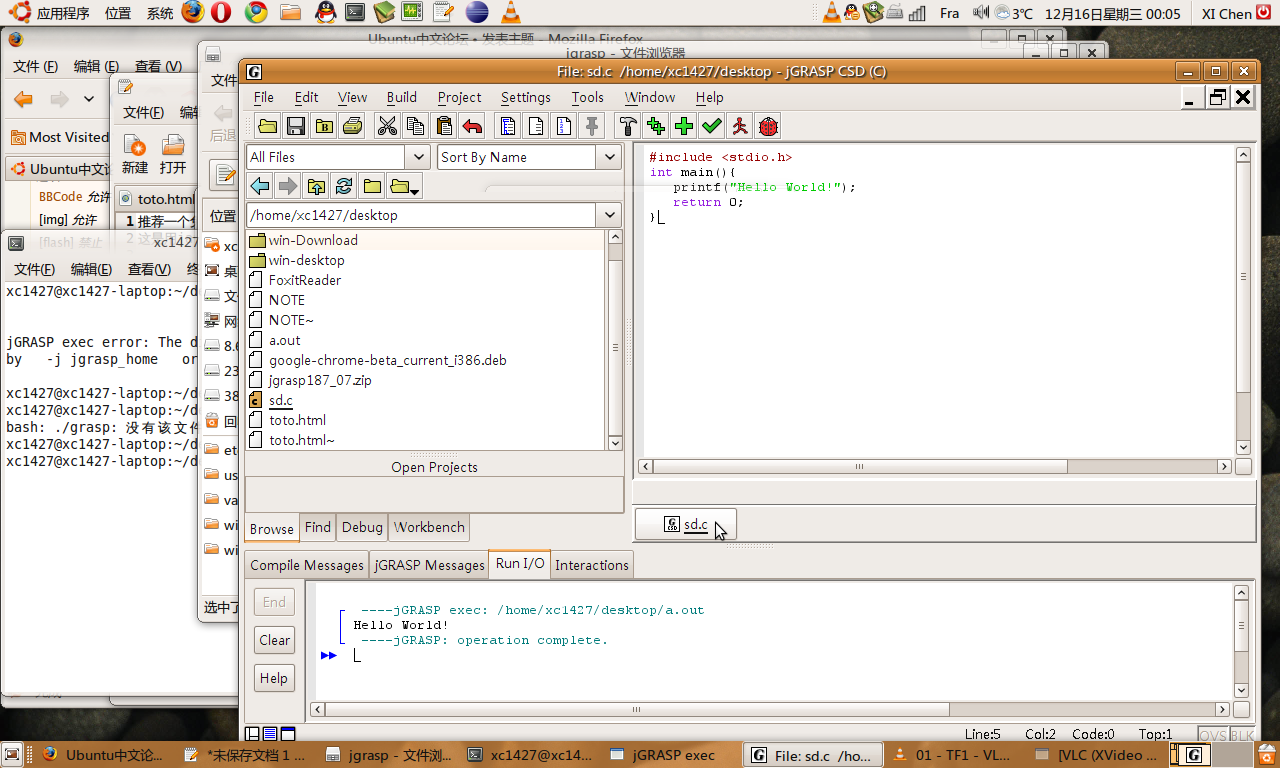Start debugging with the ladybug icon
Screen dimensions: 1280x768
click(x=768, y=126)
